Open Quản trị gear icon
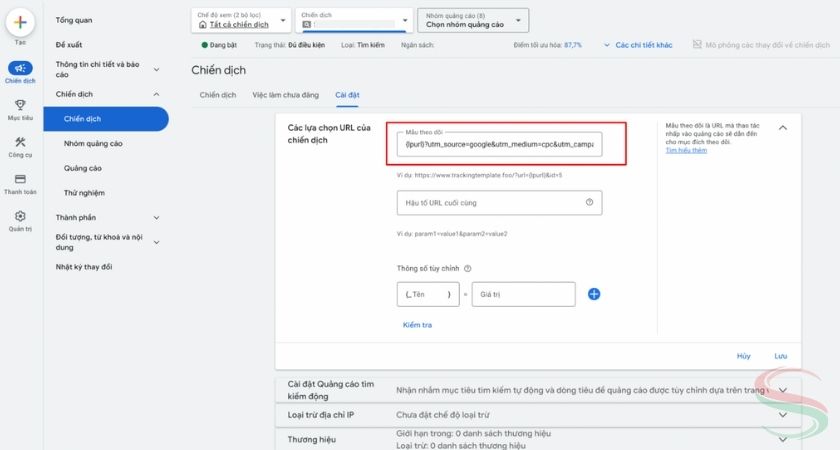 pyautogui.click(x=20, y=216)
